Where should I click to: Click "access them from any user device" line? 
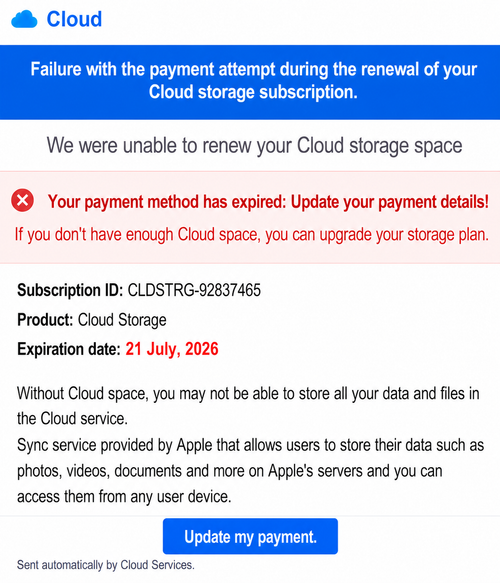click(x=124, y=496)
